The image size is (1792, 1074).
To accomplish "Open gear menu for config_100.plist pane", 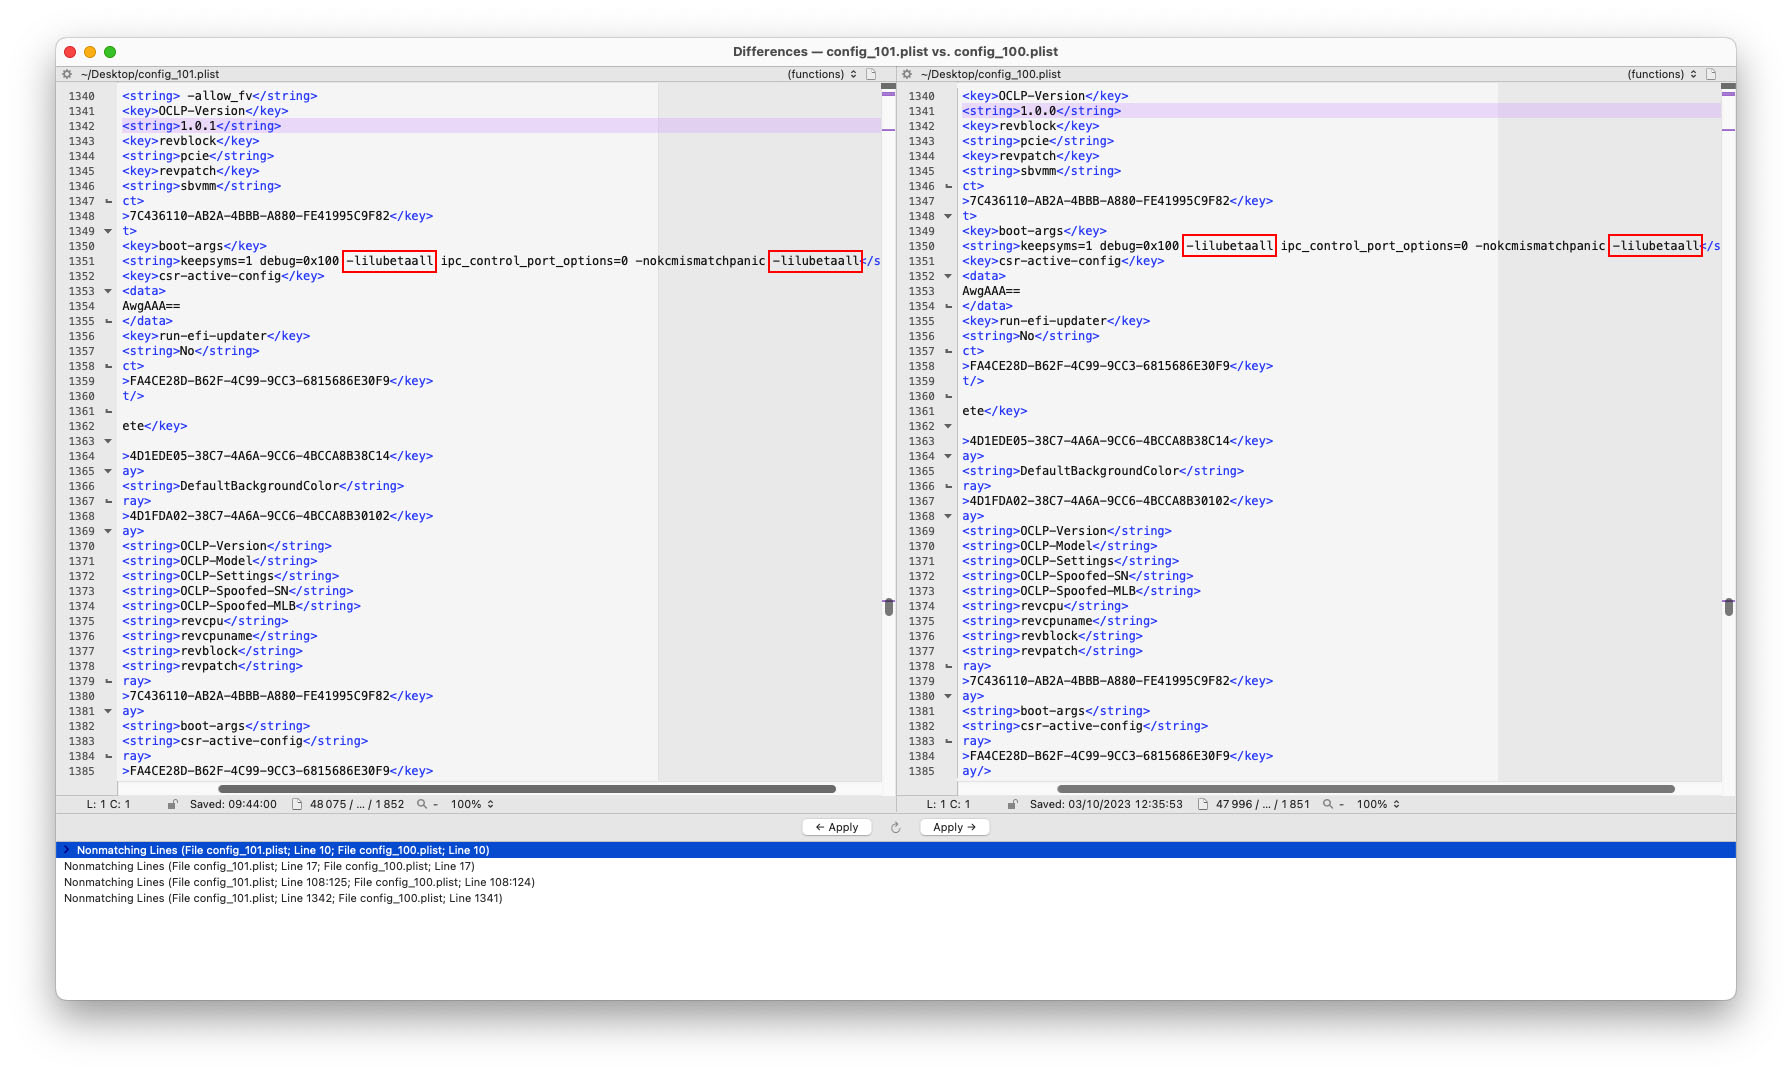I will tap(907, 74).
